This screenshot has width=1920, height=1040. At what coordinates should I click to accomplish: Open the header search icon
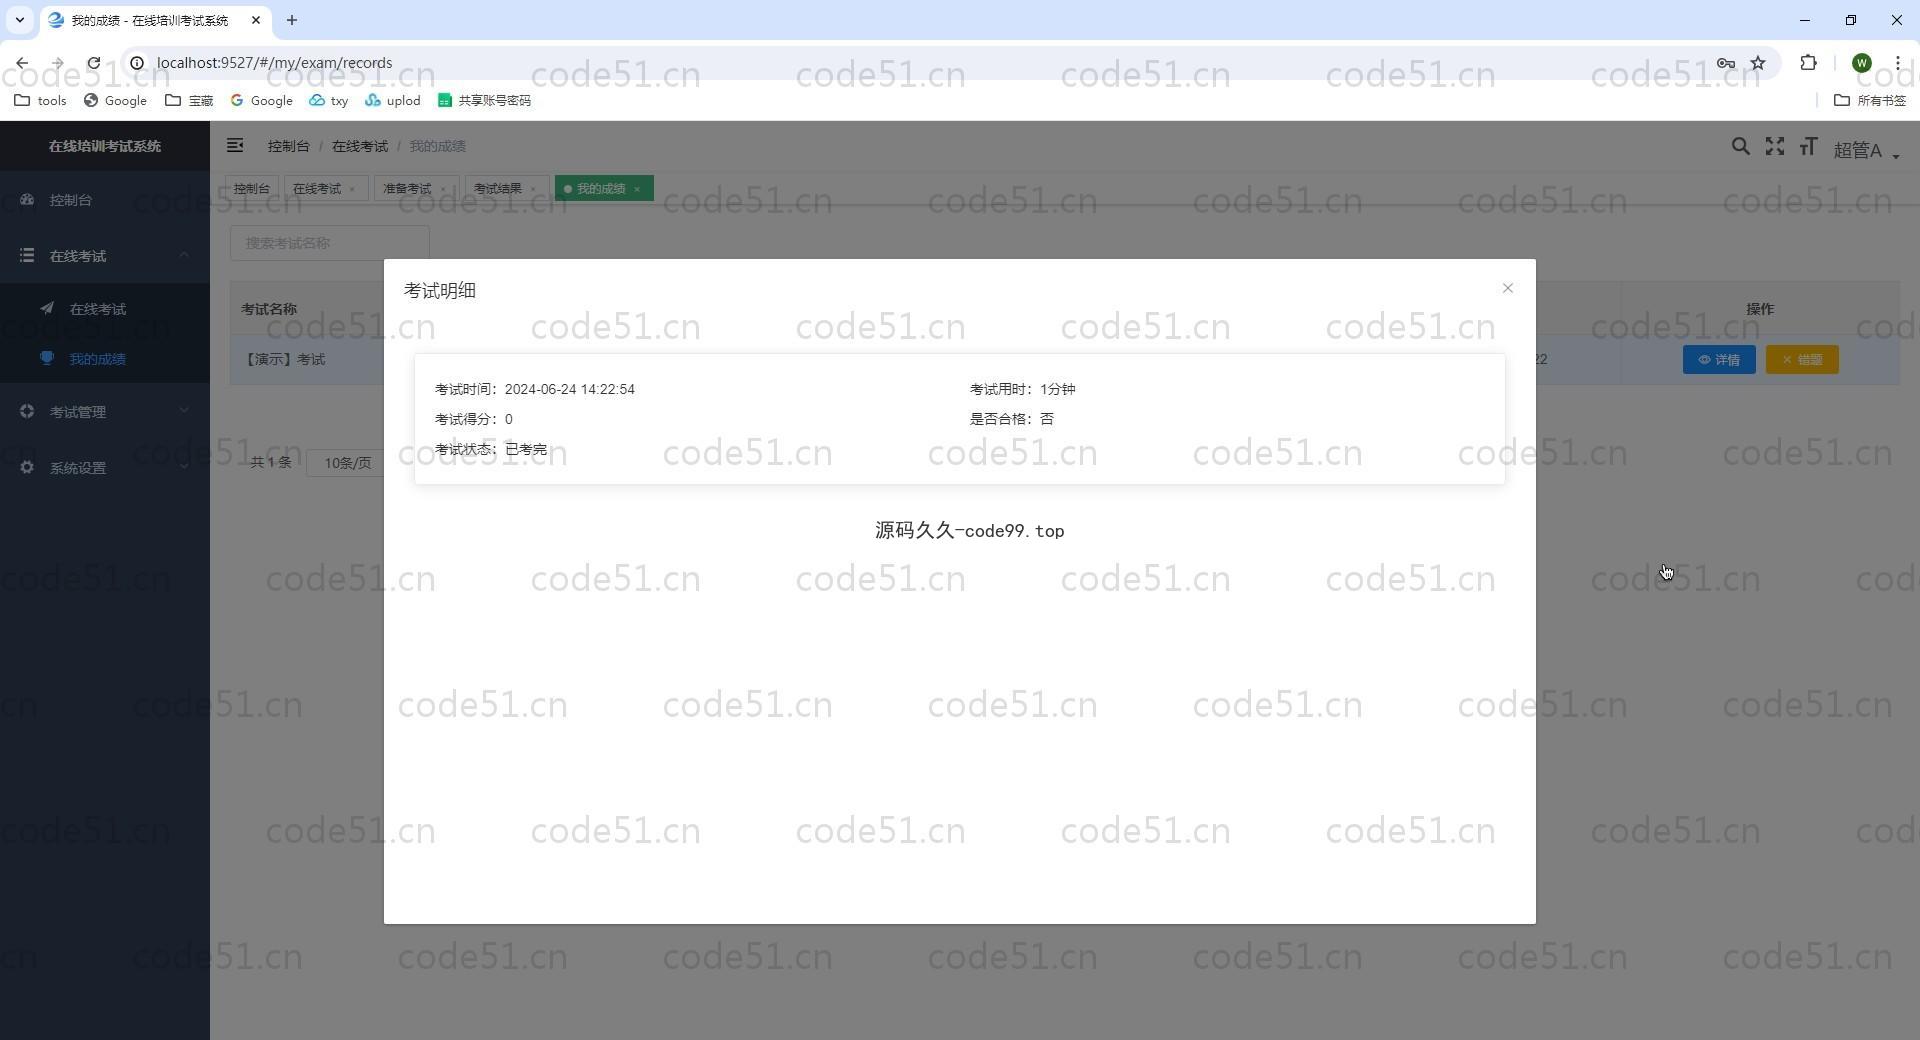(x=1740, y=147)
